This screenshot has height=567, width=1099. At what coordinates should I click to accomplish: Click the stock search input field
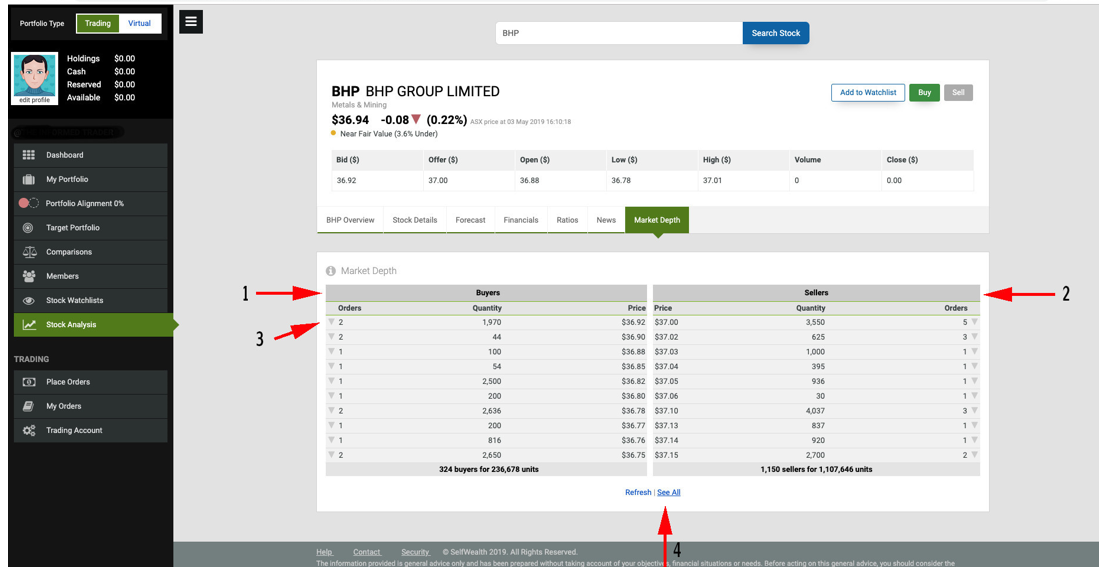[619, 33]
